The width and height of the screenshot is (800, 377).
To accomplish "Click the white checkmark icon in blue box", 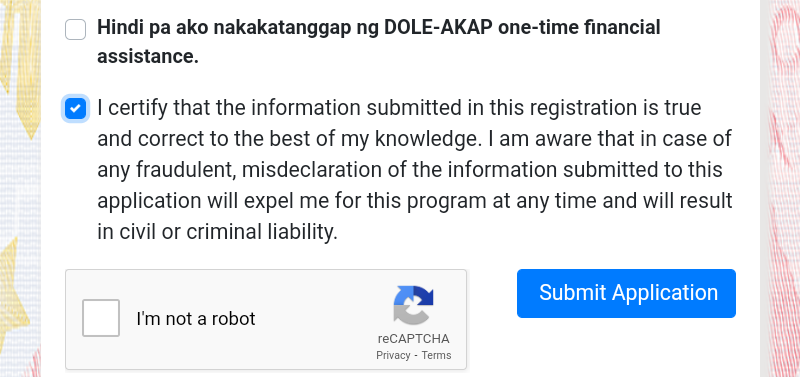I will [x=76, y=108].
